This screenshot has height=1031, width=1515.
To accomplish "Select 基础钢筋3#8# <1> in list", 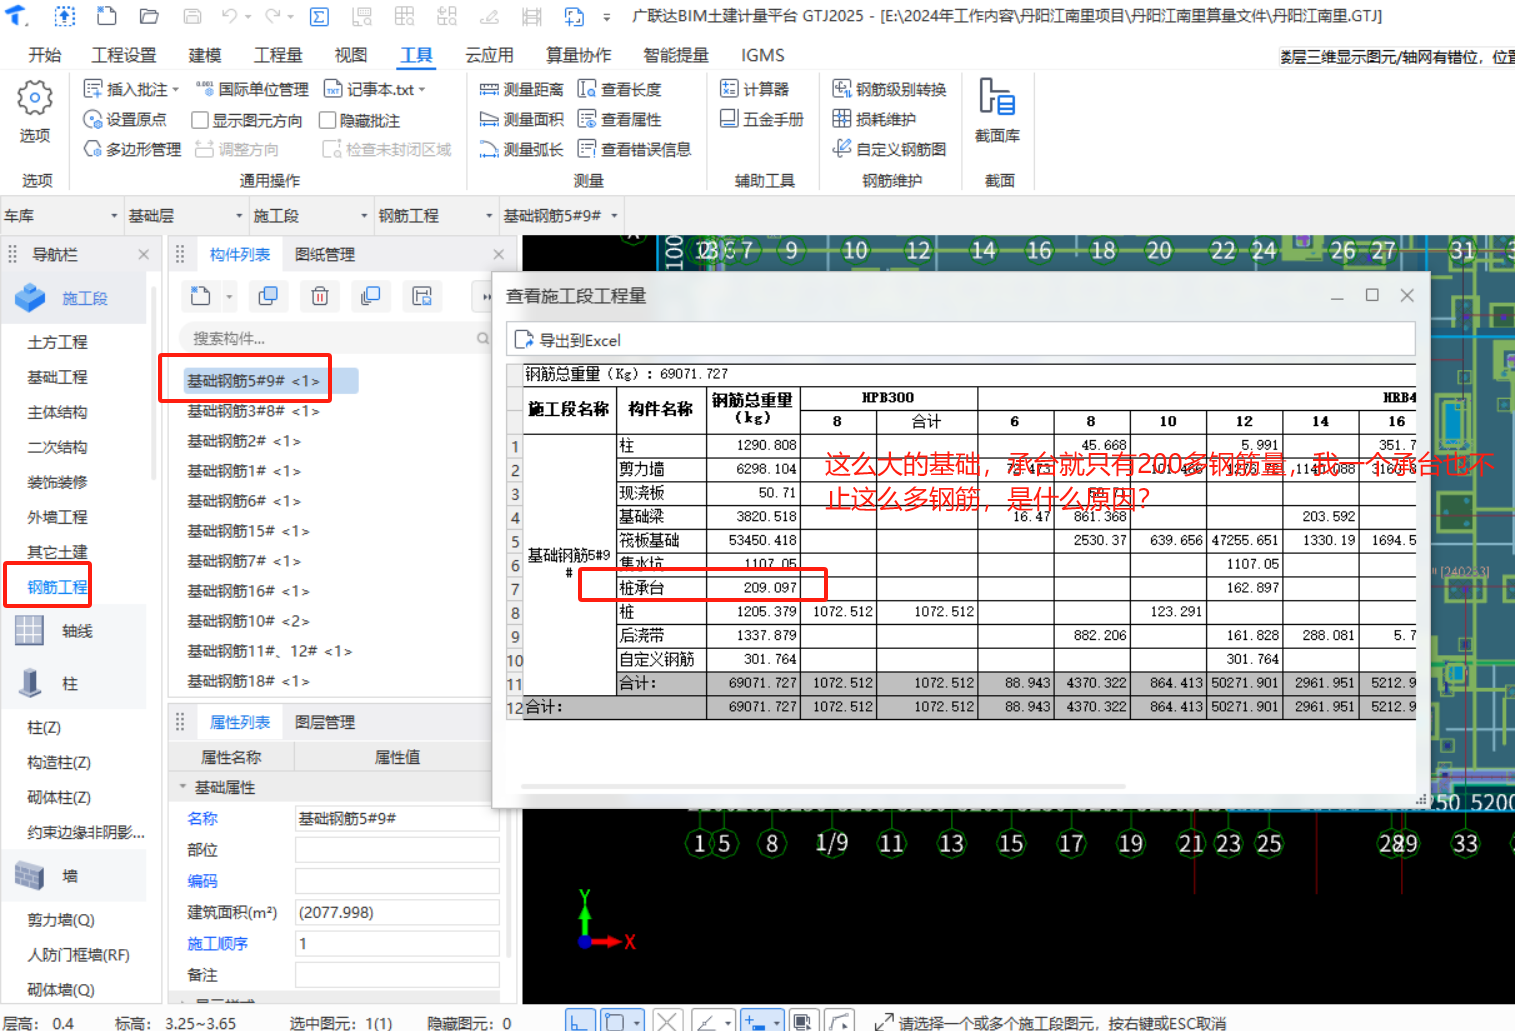I will point(253,411).
